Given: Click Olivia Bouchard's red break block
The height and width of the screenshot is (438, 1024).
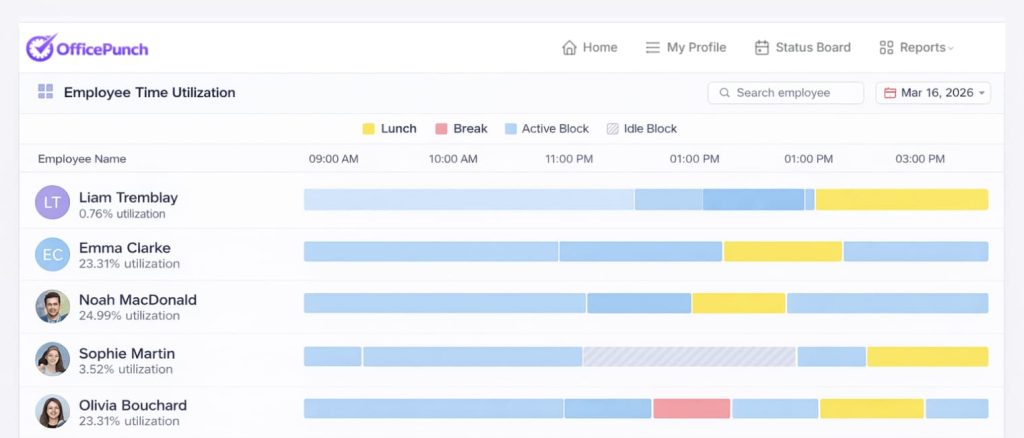Looking at the screenshot, I should (x=691, y=408).
